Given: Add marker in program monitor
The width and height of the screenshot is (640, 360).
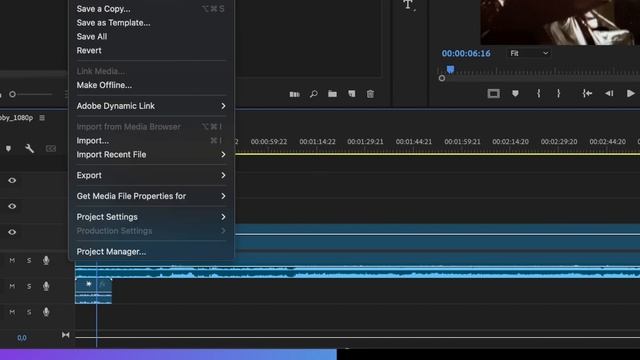Looking at the screenshot, I should pos(515,94).
